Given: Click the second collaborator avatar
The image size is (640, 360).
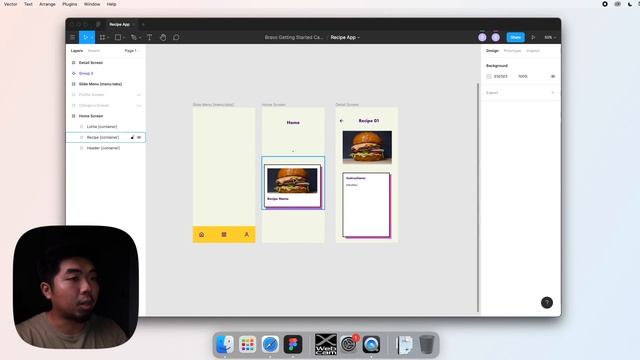Looking at the screenshot, I should (496, 37).
